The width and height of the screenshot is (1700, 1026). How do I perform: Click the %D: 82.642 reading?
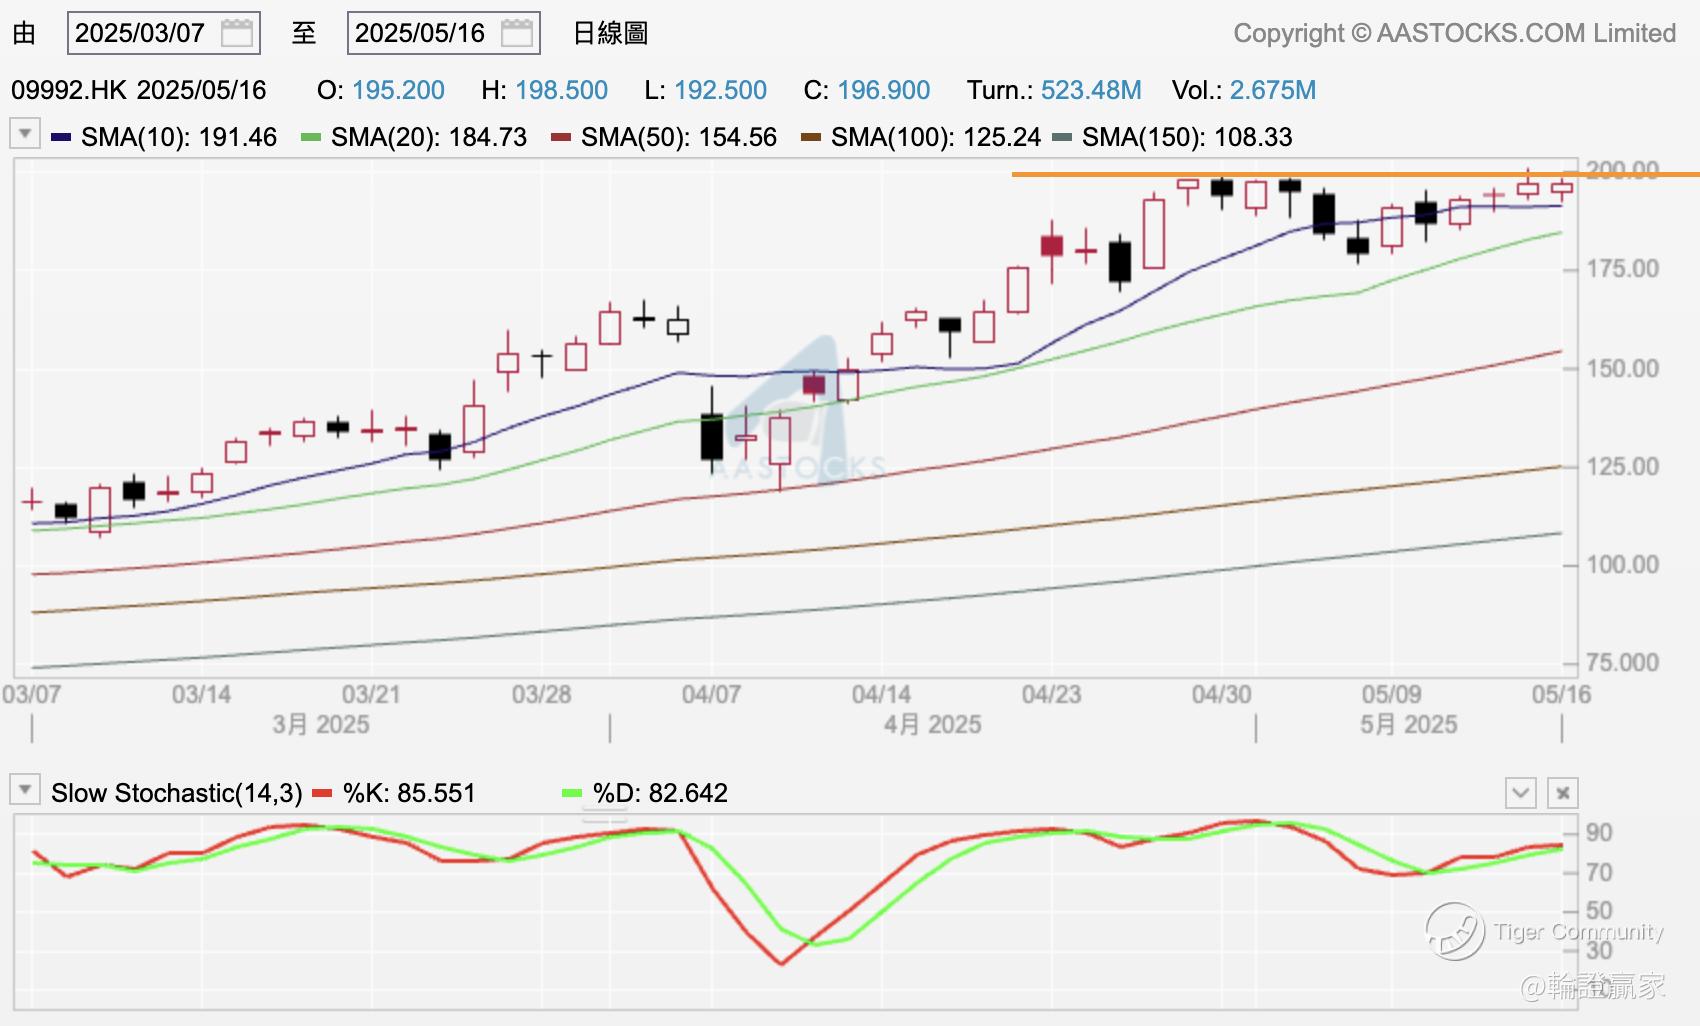[660, 793]
